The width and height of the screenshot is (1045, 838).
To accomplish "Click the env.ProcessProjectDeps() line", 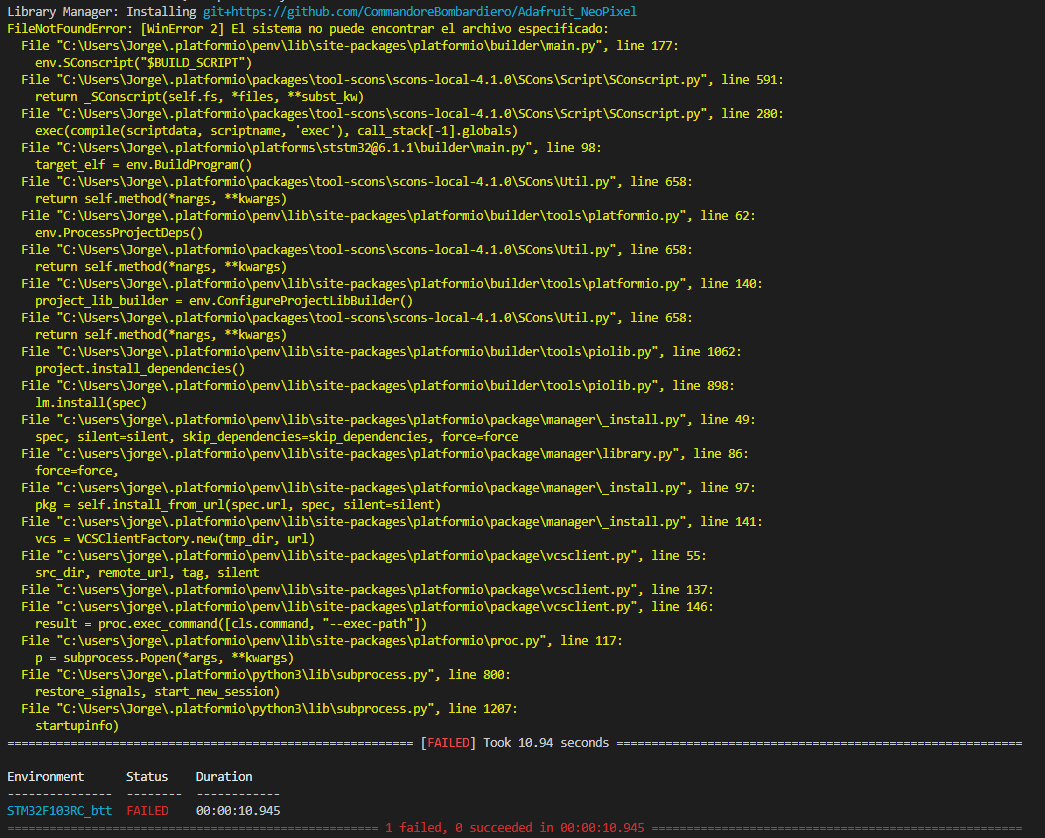I will pyautogui.click(x=119, y=233).
